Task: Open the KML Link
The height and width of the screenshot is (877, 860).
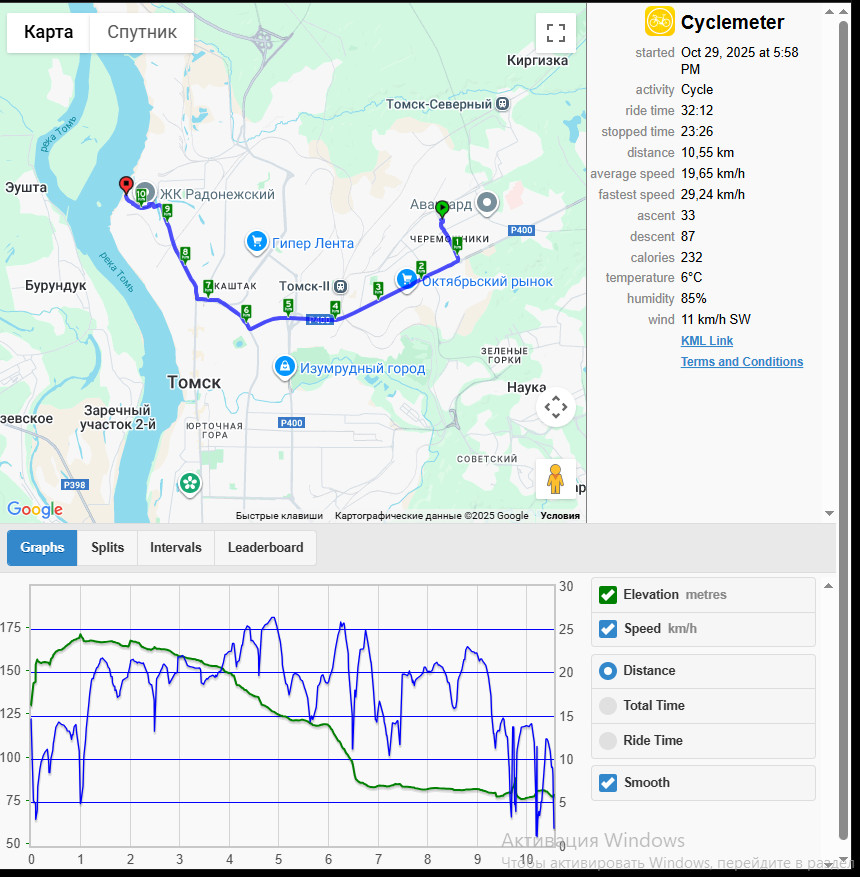Action: 707,341
